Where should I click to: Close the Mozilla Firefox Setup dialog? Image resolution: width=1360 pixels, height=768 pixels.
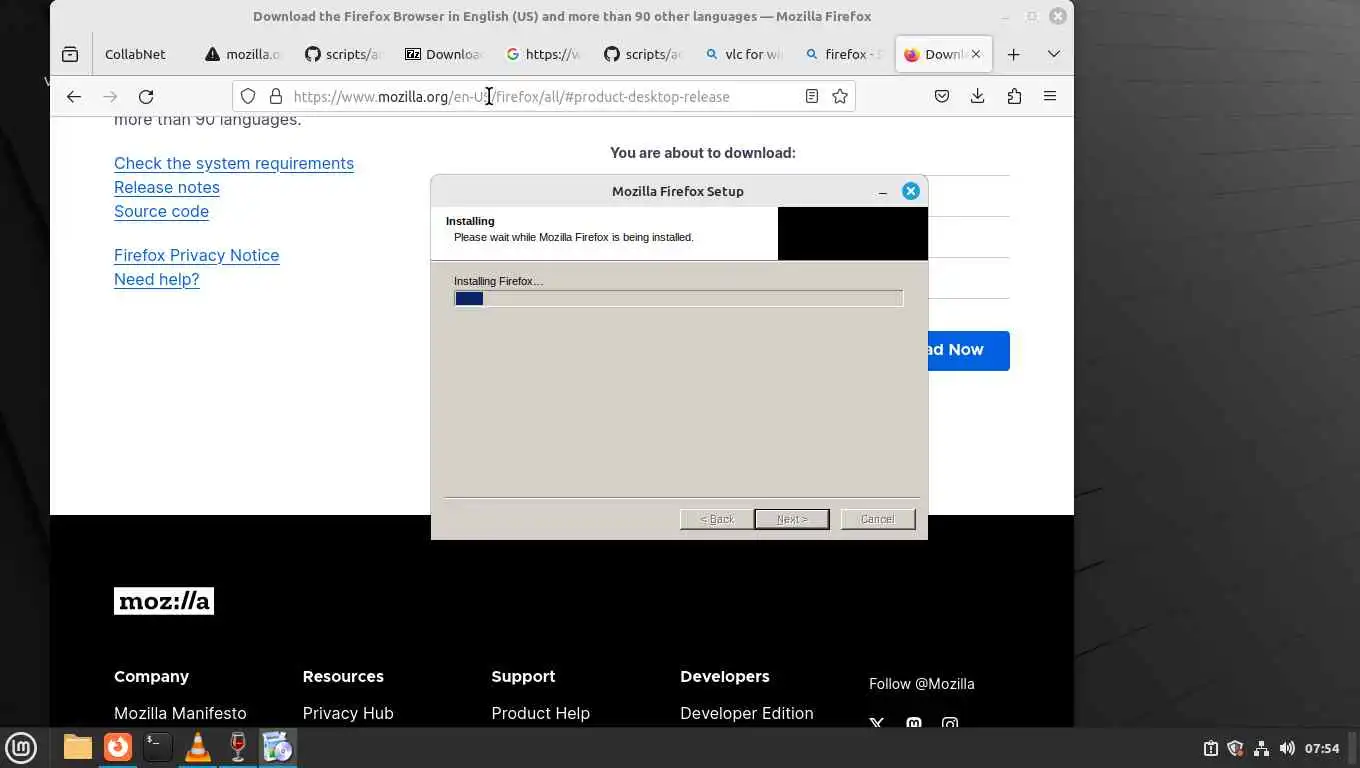[x=910, y=191]
